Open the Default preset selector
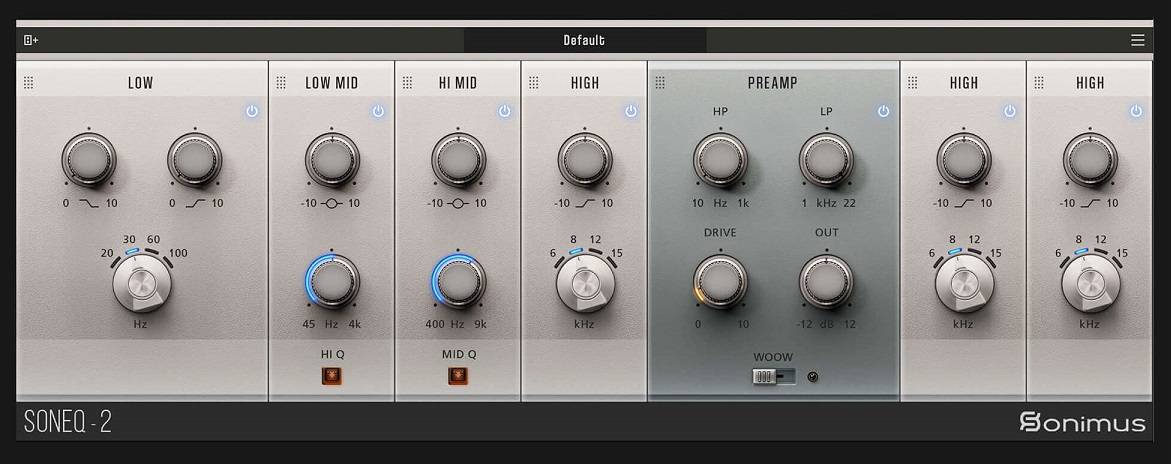1171x464 pixels. coord(584,40)
